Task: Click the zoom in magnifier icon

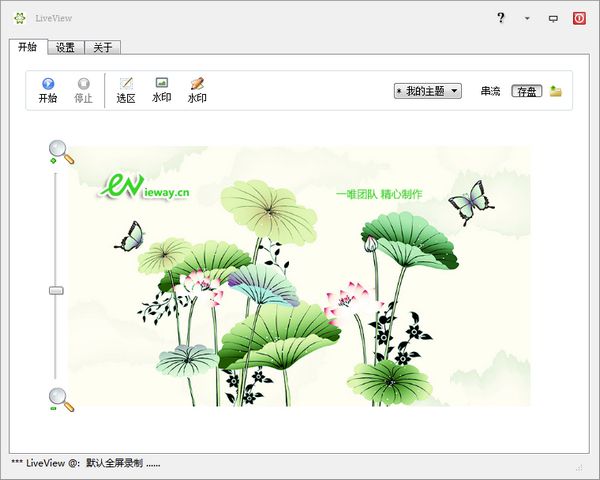Action: click(x=60, y=151)
